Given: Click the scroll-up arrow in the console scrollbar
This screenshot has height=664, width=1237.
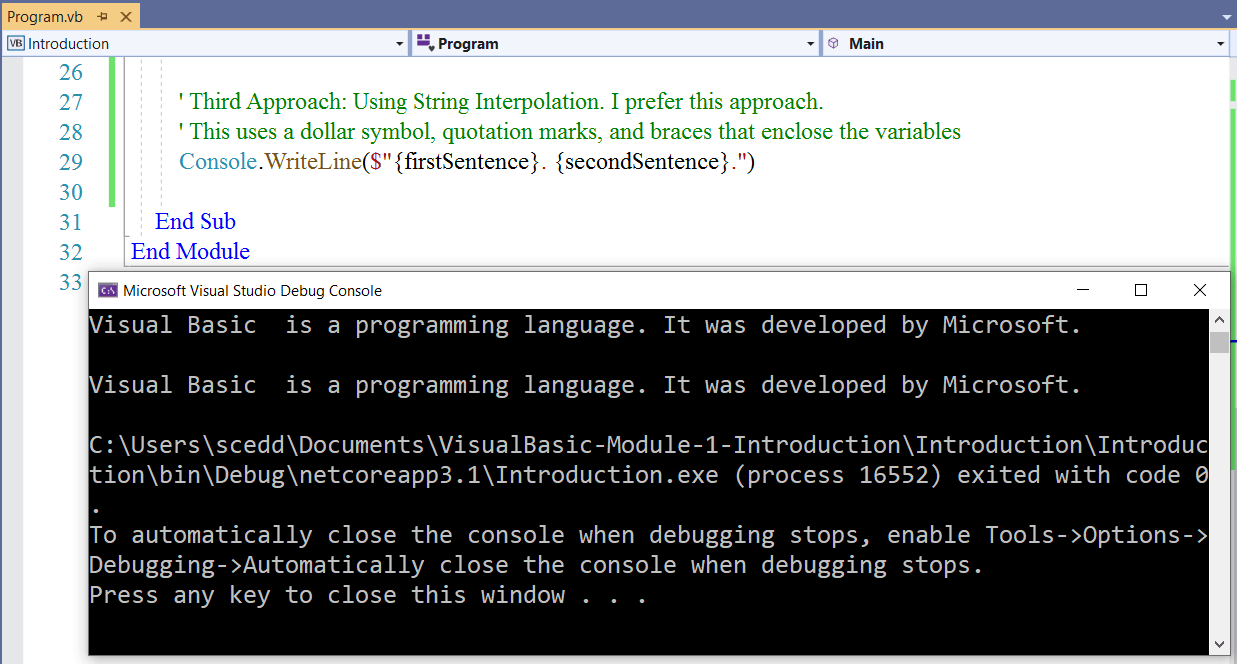Looking at the screenshot, I should [x=1220, y=317].
